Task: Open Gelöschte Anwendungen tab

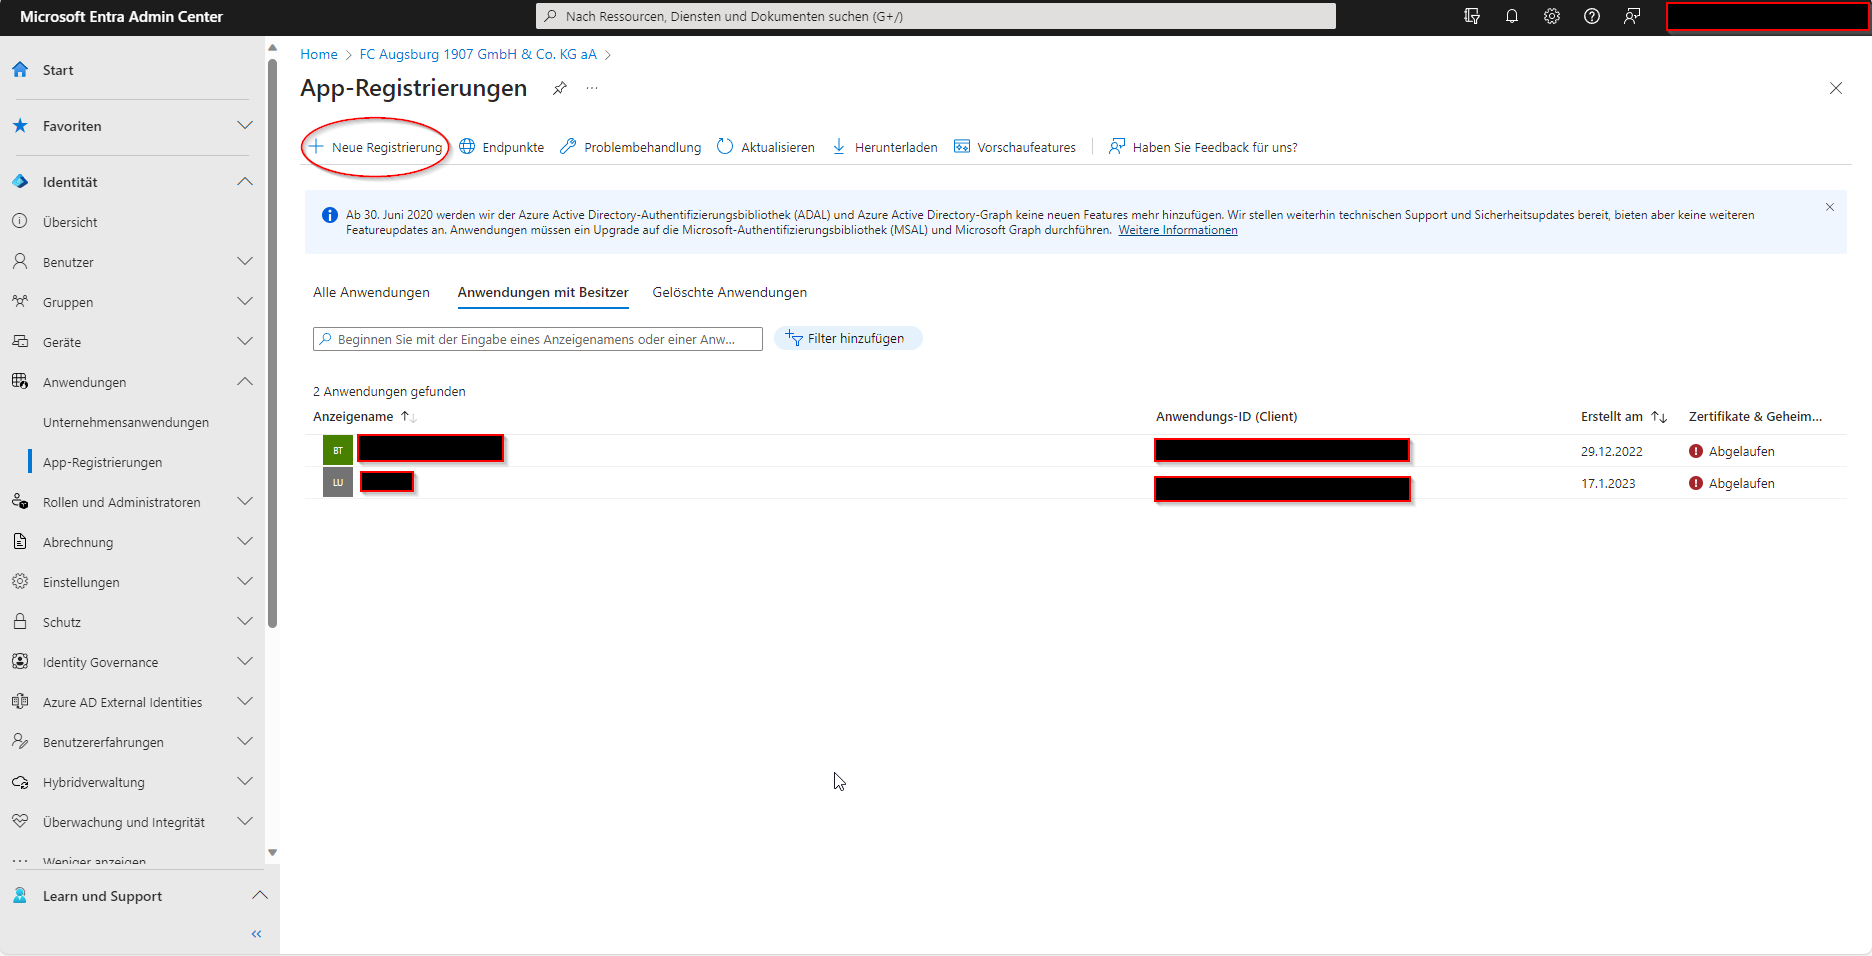Action: click(x=730, y=292)
